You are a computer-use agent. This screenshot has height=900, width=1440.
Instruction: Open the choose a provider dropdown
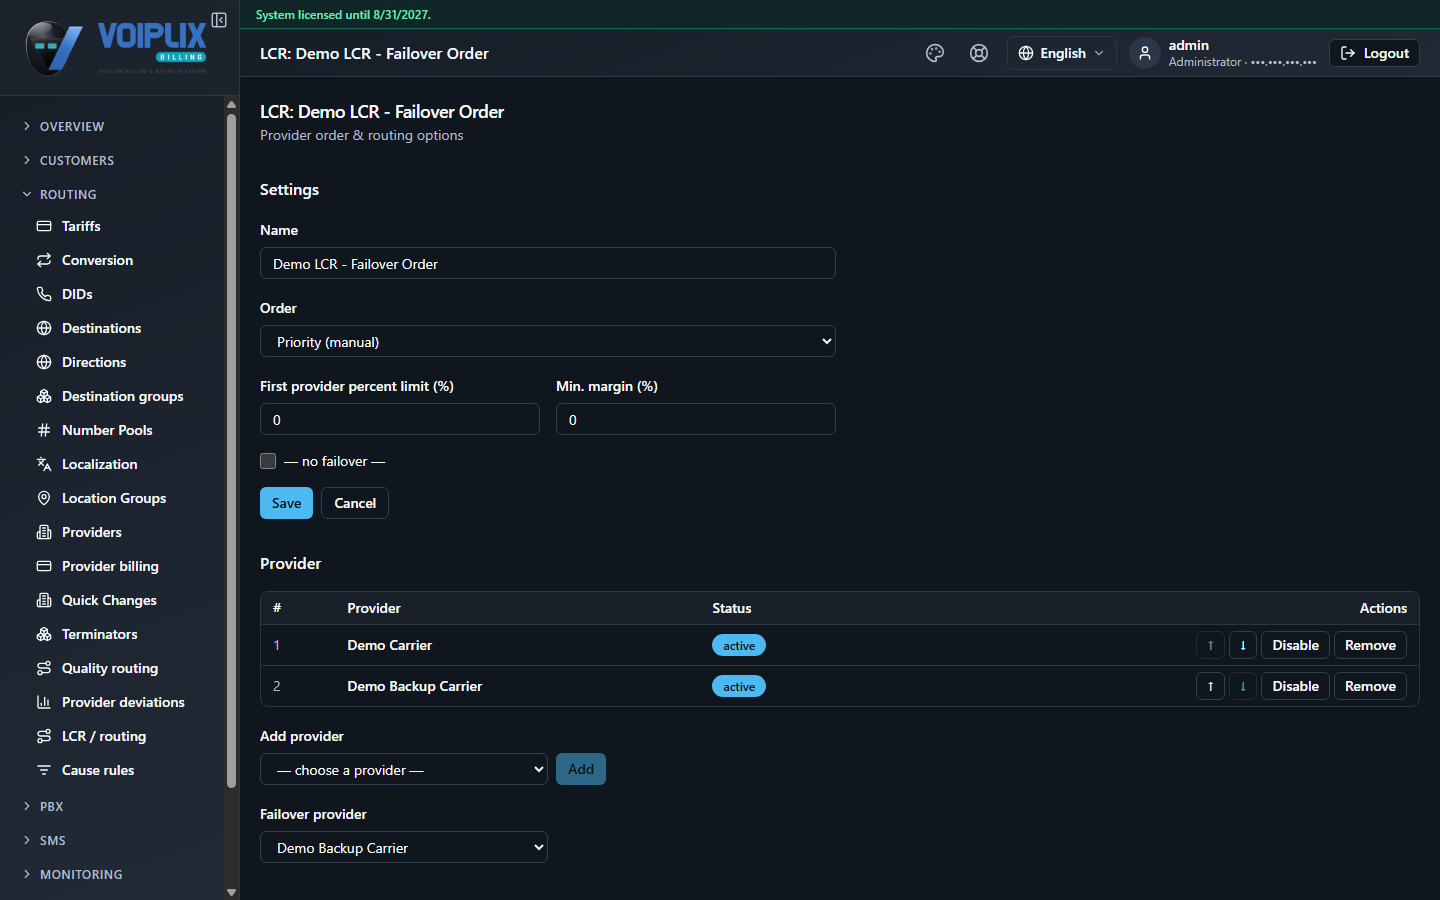pos(404,769)
